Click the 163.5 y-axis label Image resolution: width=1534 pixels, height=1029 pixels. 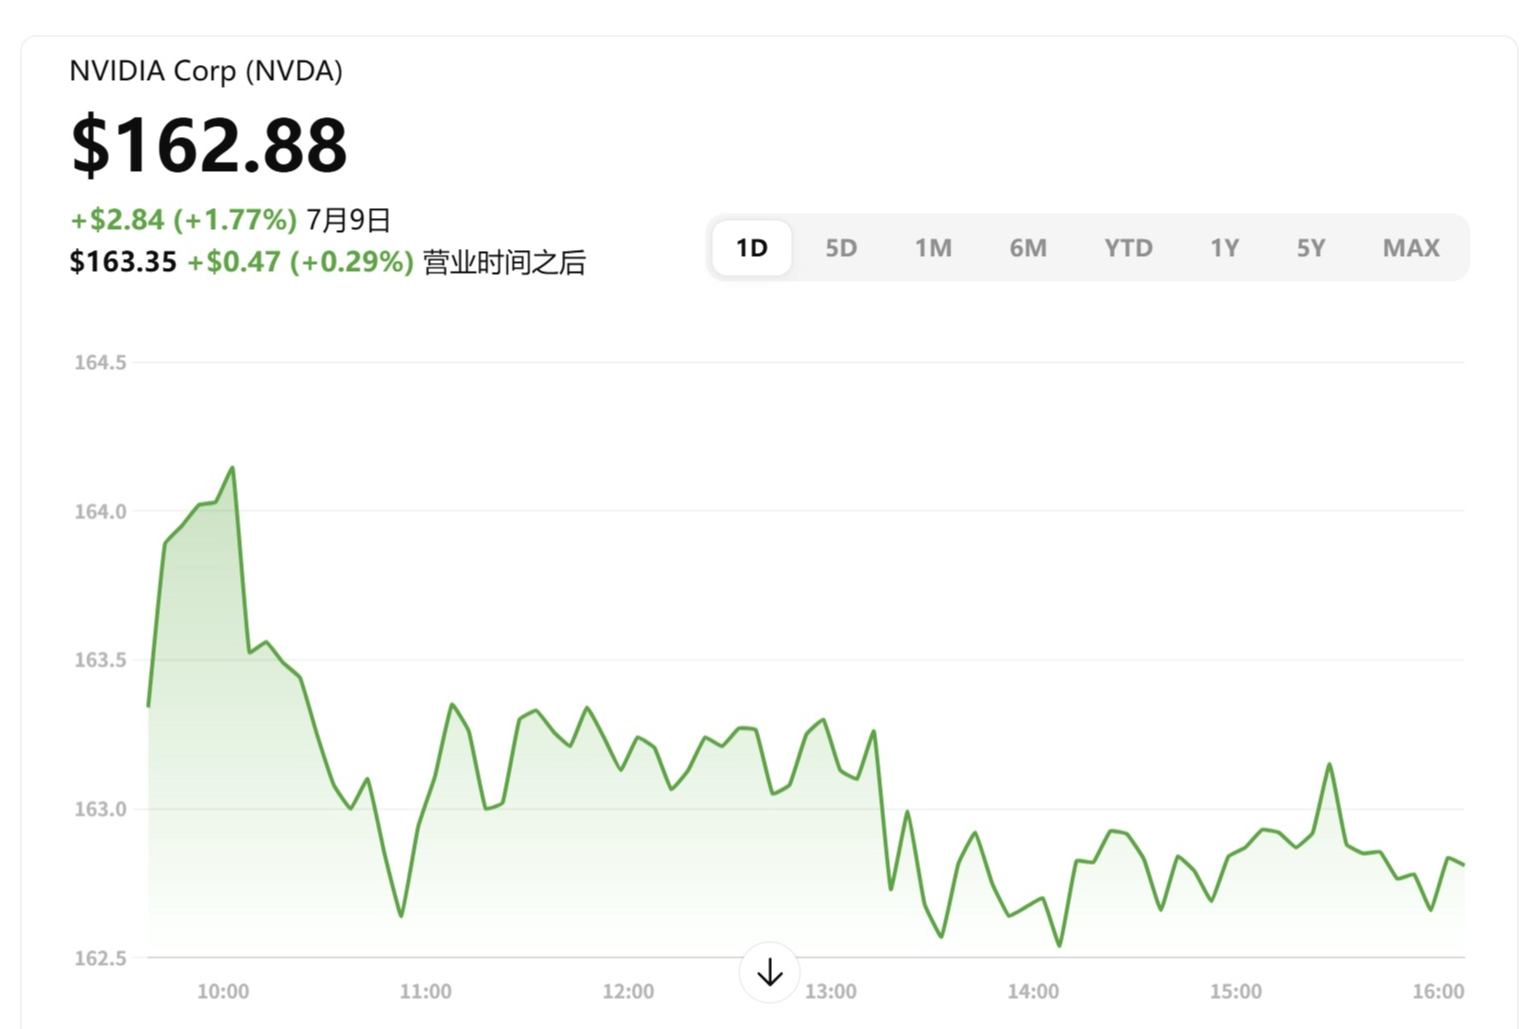point(100,660)
